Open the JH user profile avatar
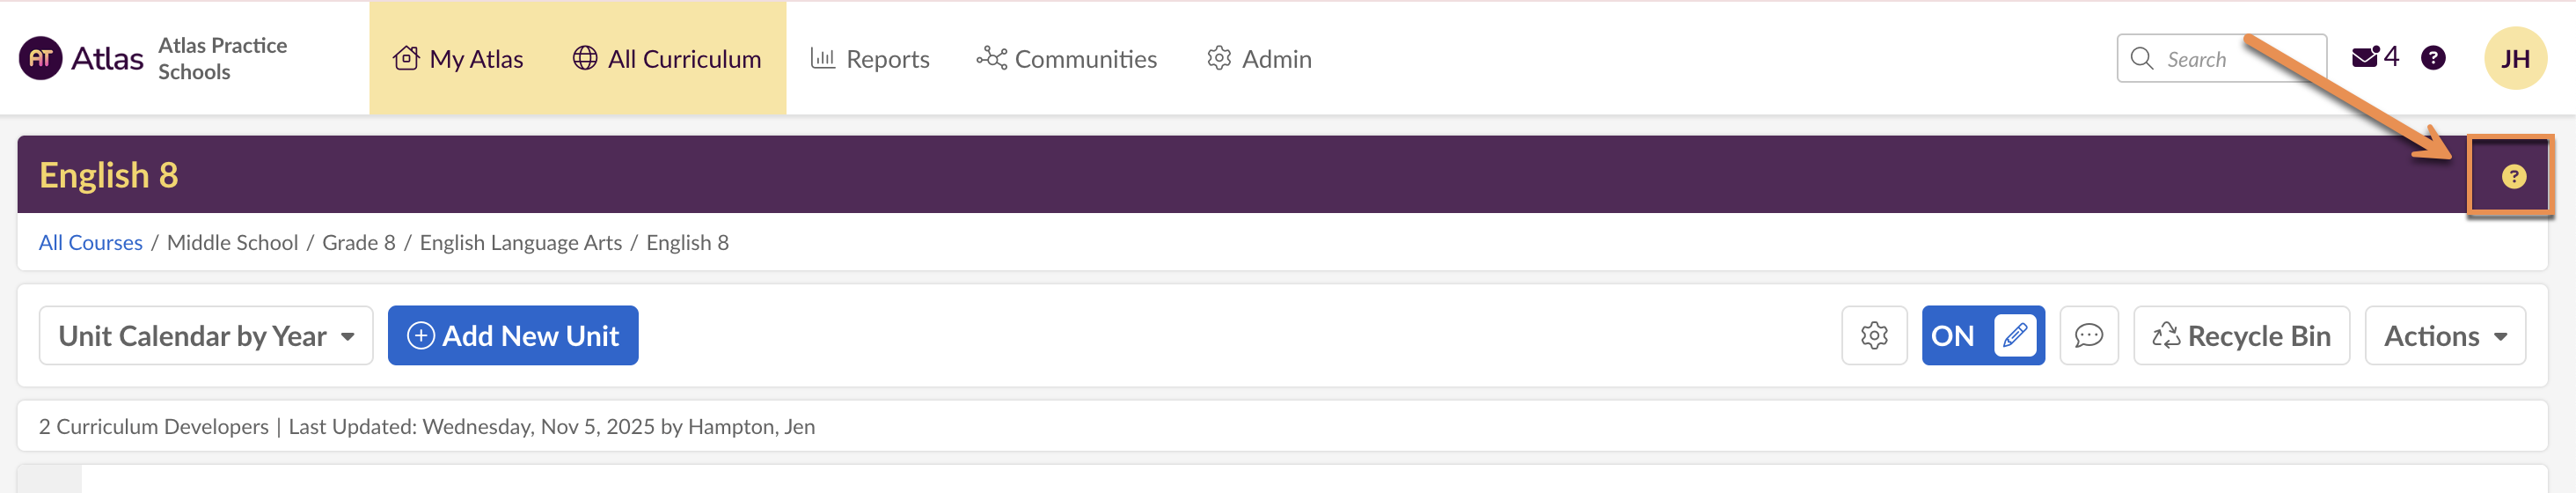 pos(2514,58)
